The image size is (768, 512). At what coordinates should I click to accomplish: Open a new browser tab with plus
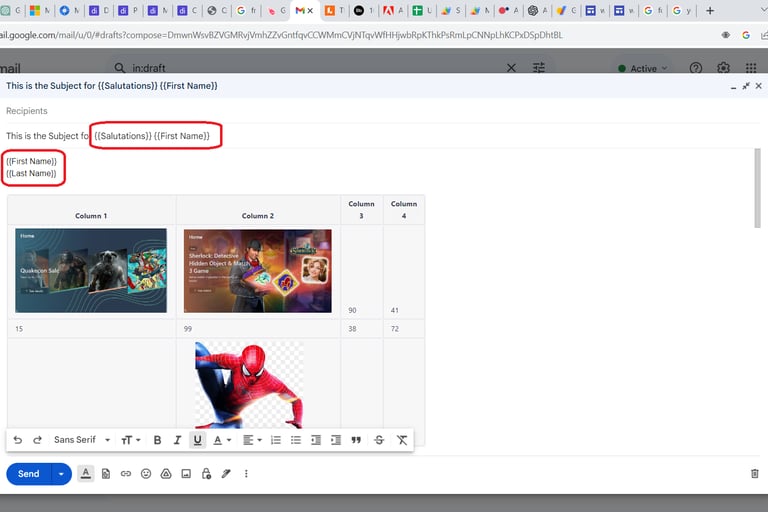click(710, 10)
